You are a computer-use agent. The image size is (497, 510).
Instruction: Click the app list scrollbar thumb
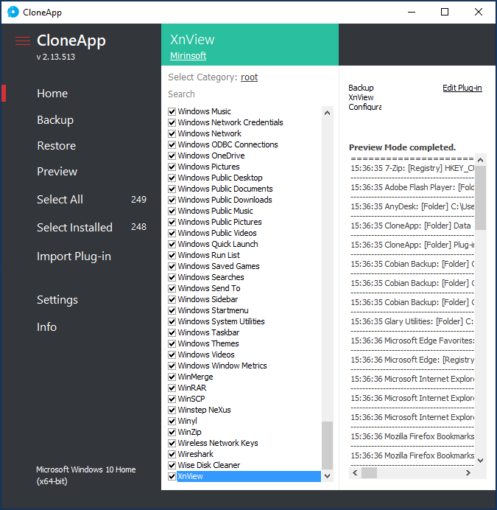[x=327, y=445]
